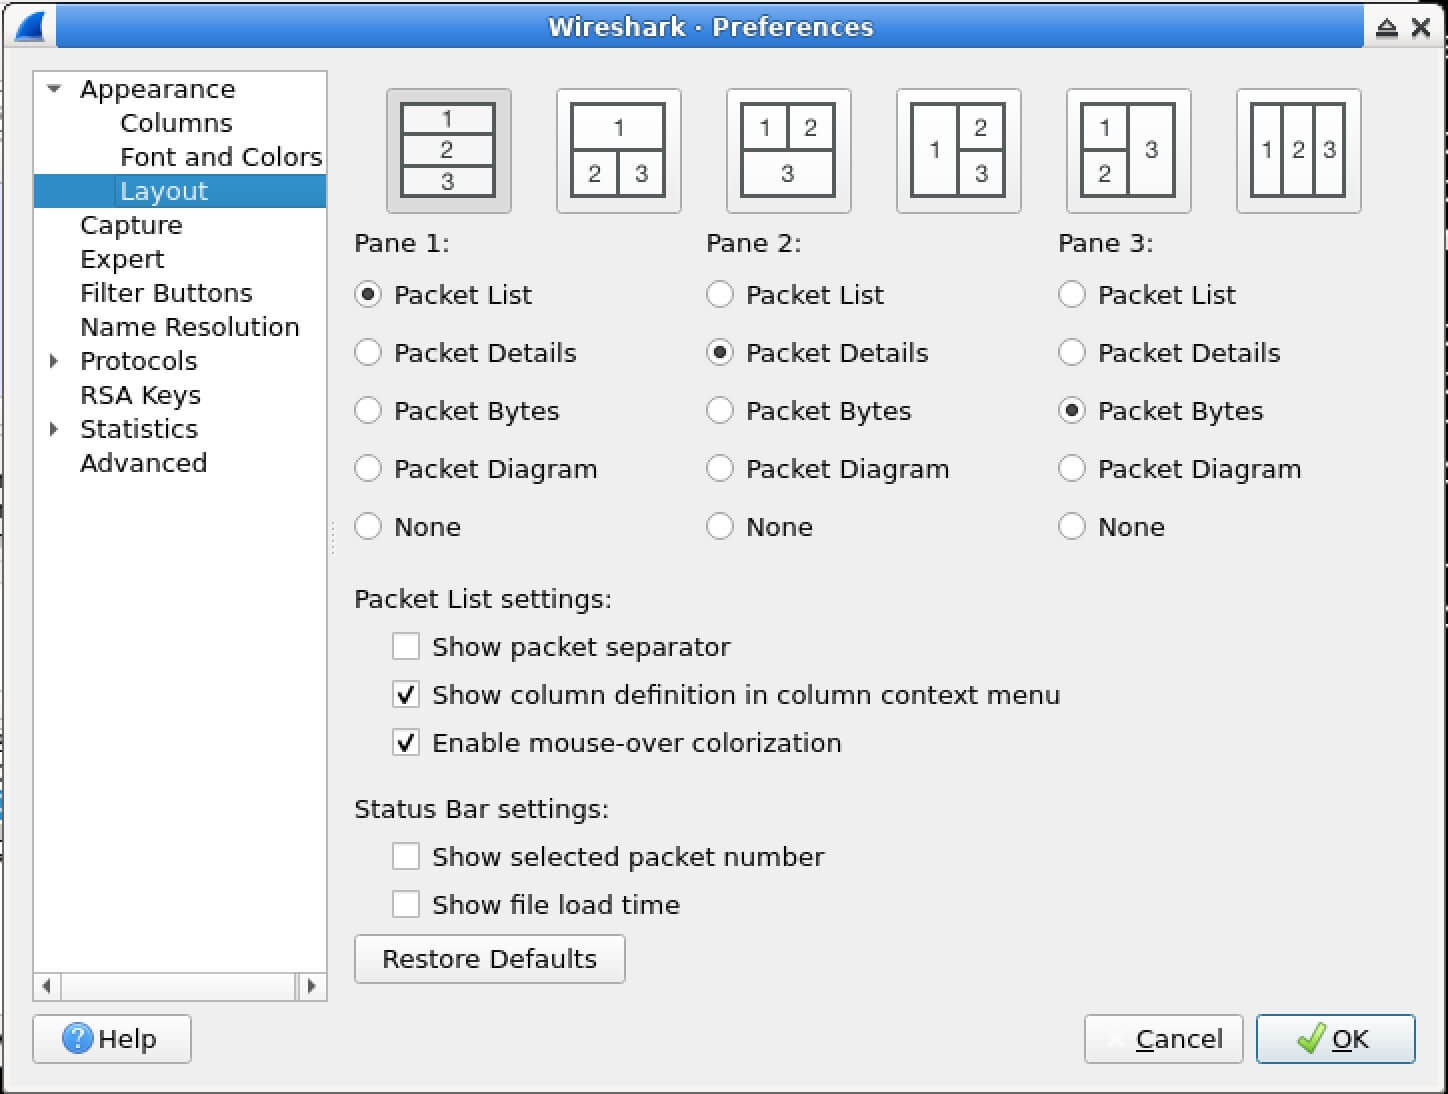Image resolution: width=1448 pixels, height=1094 pixels.
Task: Close the Preferences window with X
Action: pyautogui.click(x=1421, y=28)
